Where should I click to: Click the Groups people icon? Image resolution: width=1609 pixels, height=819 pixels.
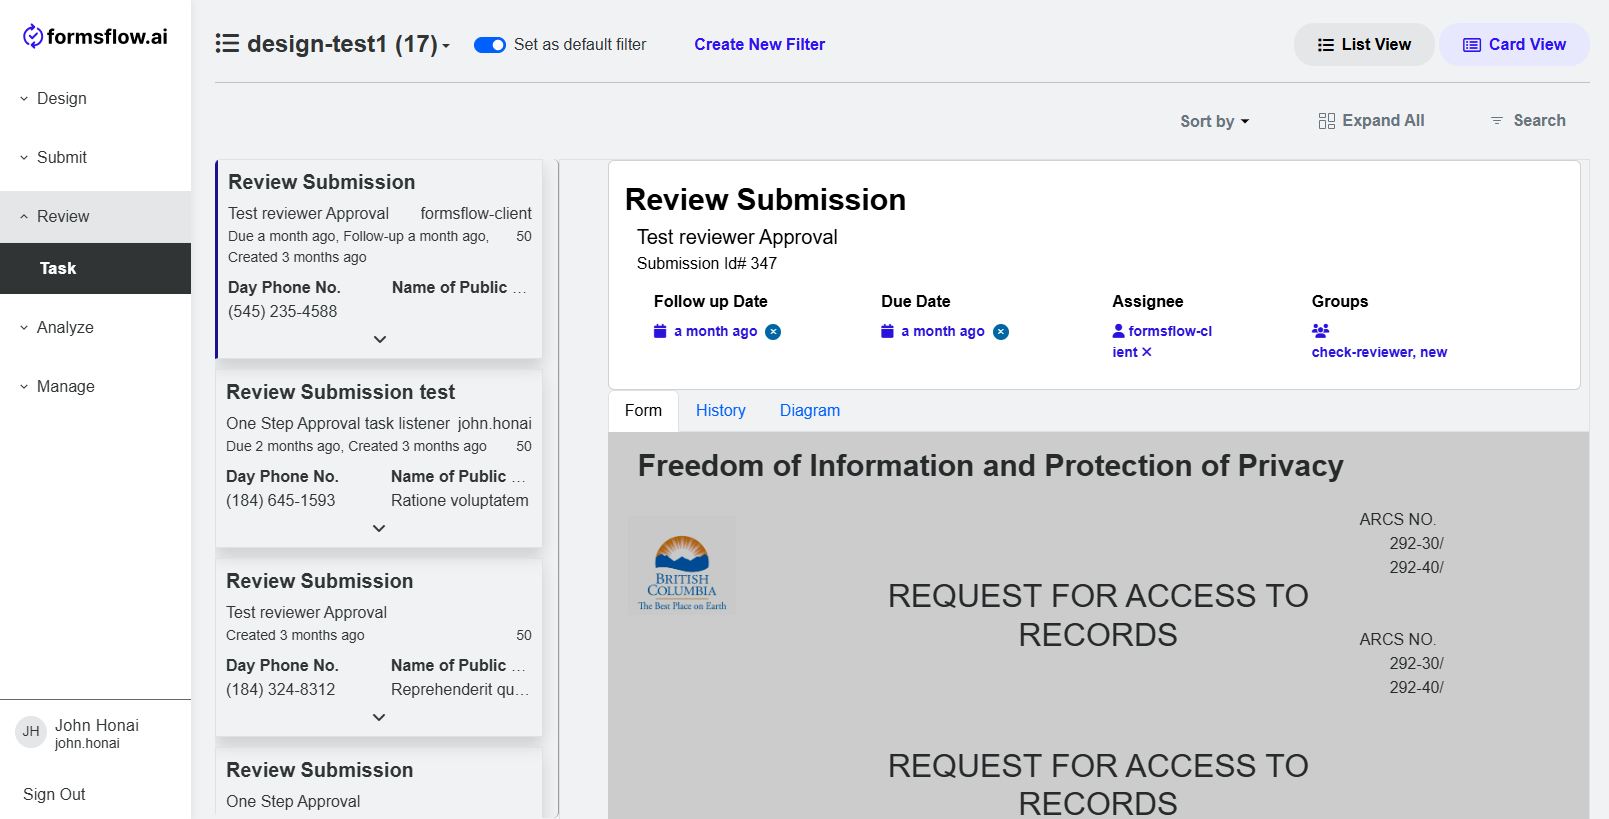(1320, 331)
